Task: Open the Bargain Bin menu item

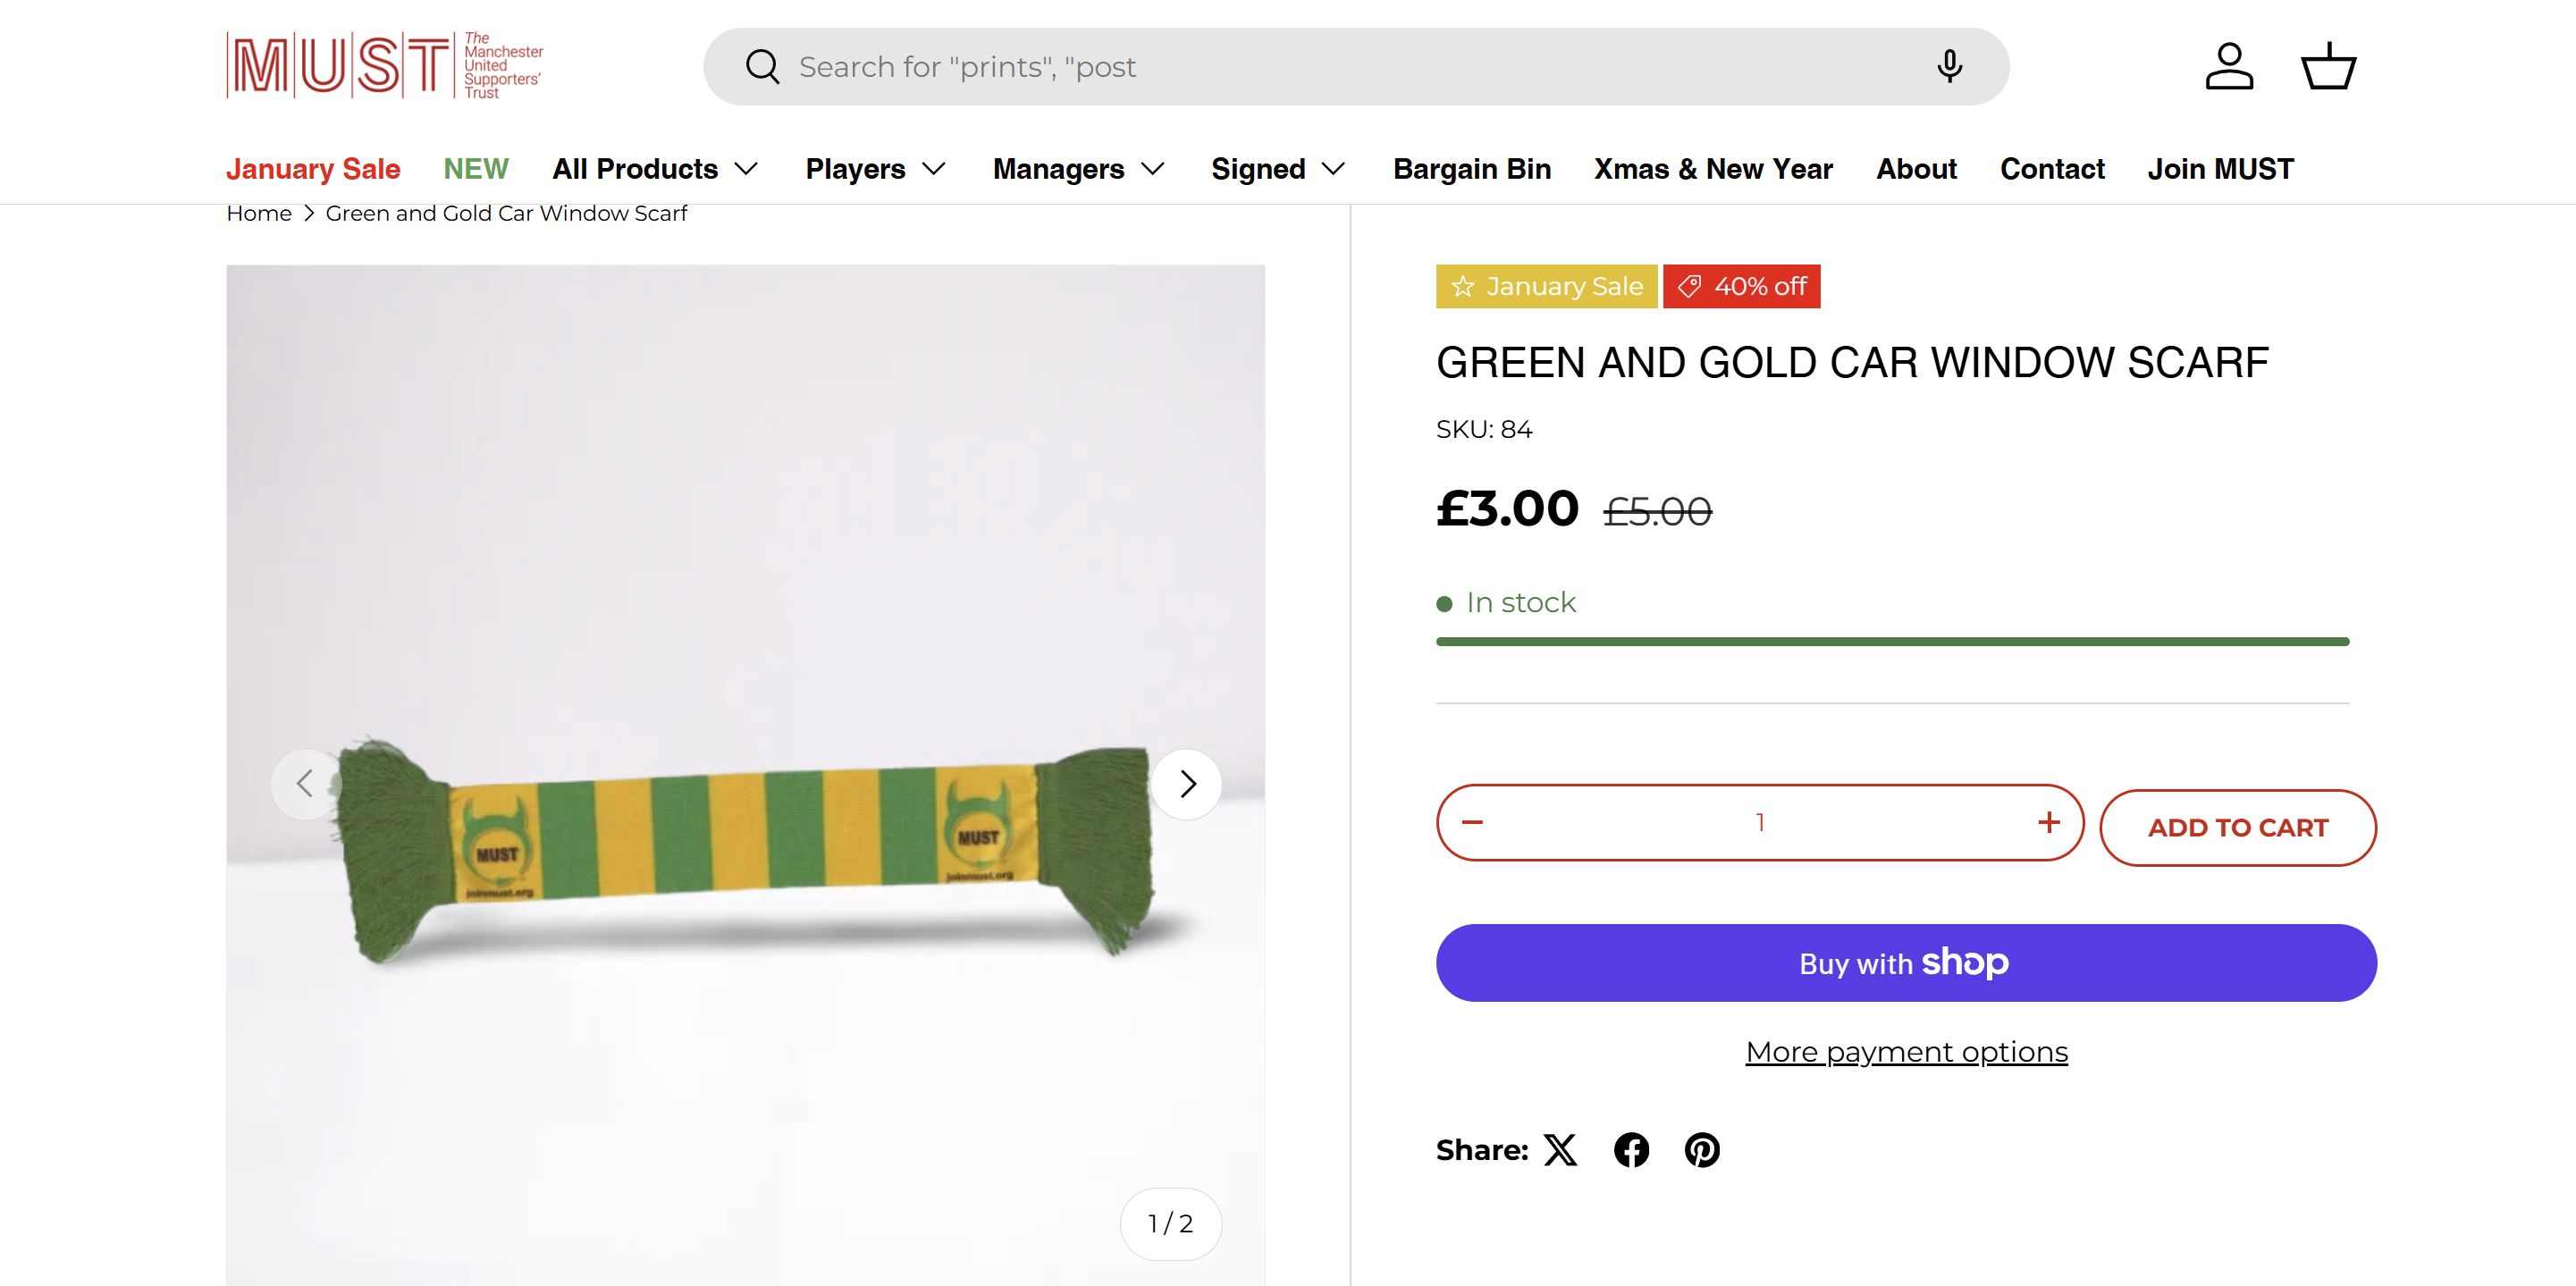Action: pyautogui.click(x=1472, y=169)
